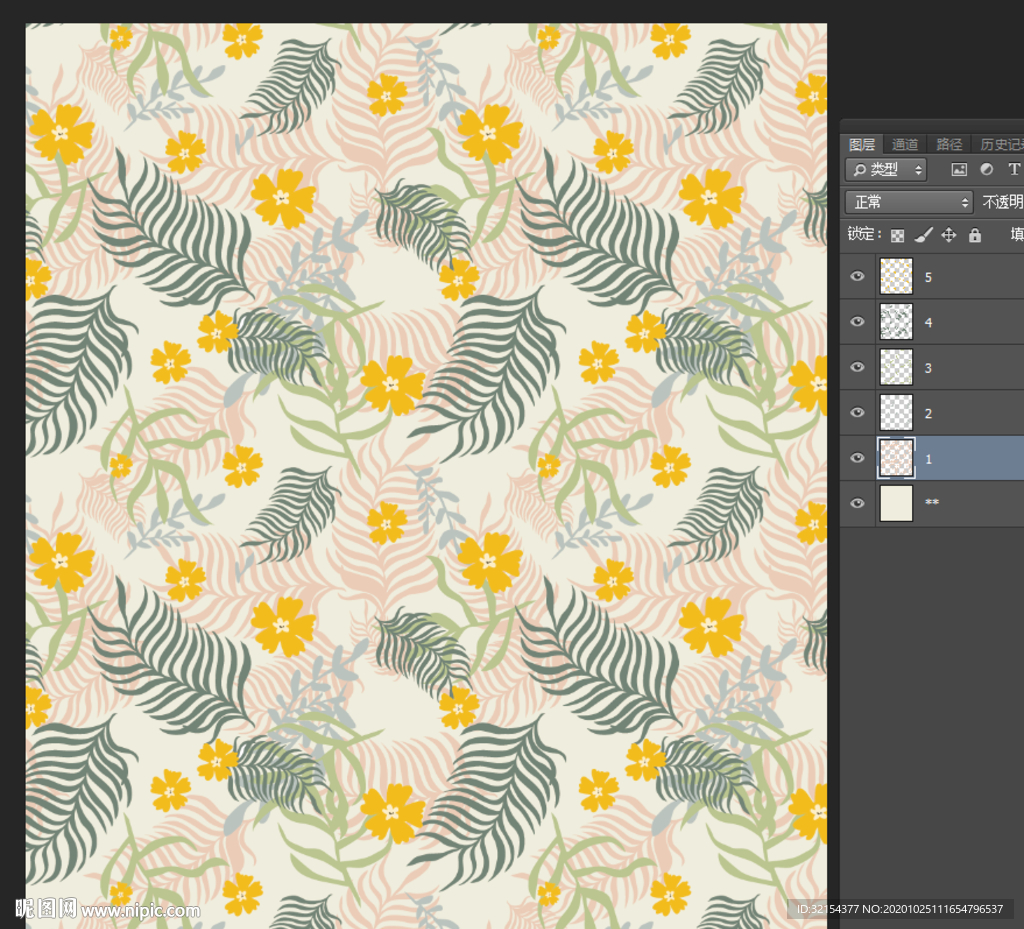This screenshot has height=929, width=1024.
Task: Open the 类型 filter type dropdown
Action: point(886,170)
